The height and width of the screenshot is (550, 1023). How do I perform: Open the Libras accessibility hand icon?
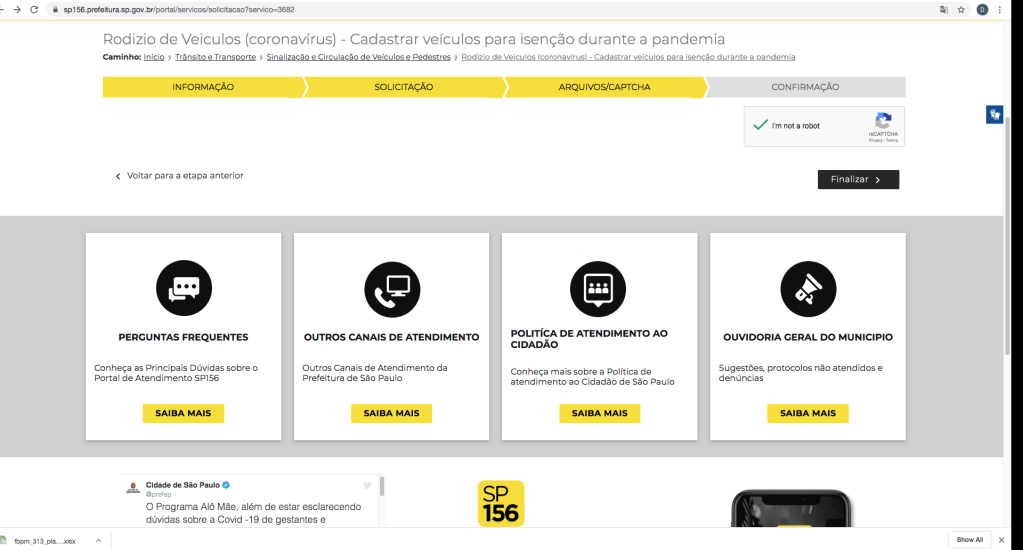pos(994,114)
